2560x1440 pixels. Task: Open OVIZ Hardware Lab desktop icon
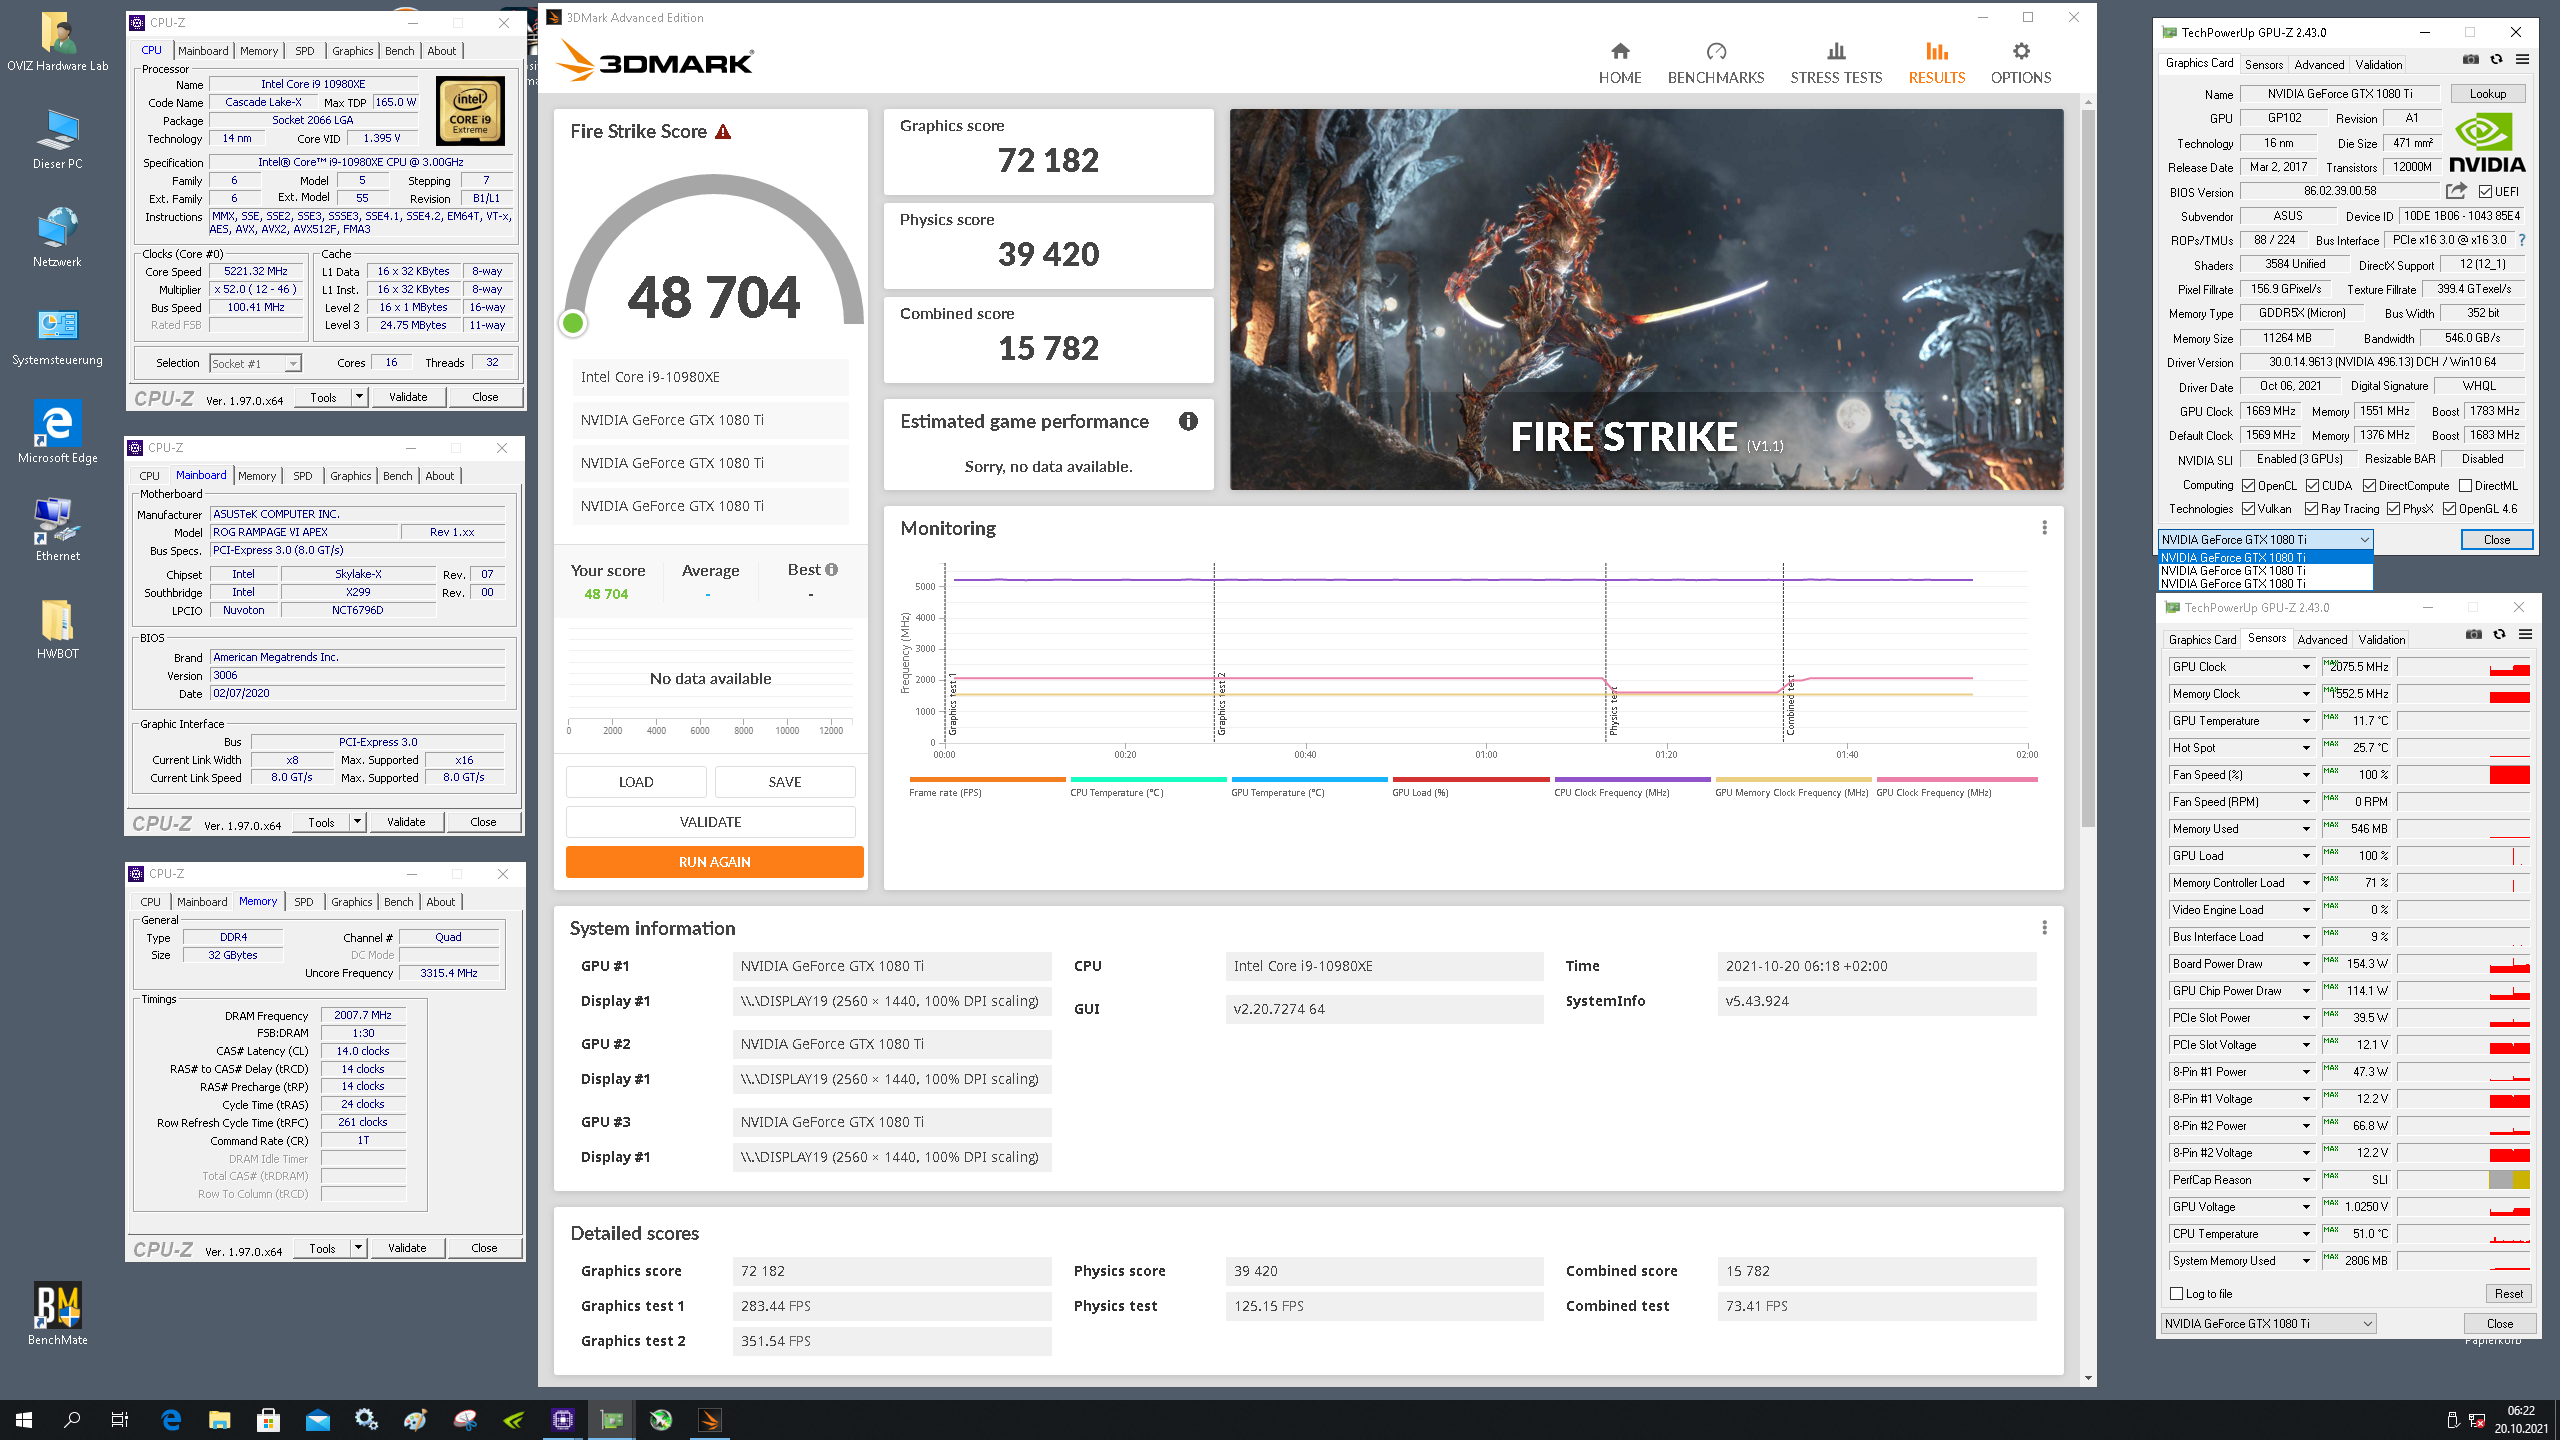tap(58, 42)
